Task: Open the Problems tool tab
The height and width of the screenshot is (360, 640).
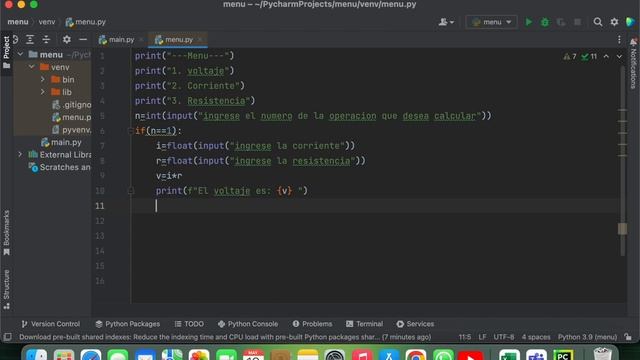Action: [x=312, y=324]
